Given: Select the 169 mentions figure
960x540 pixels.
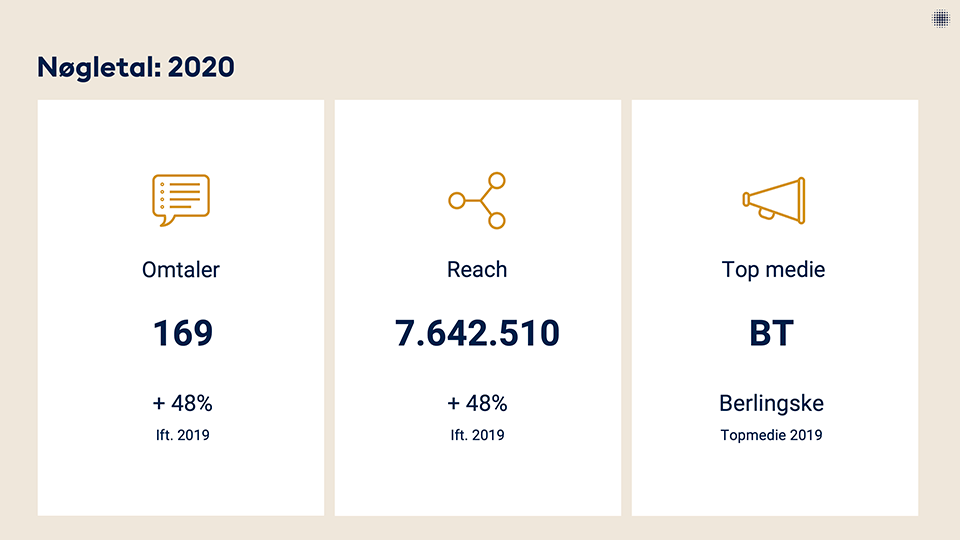Looking at the screenshot, I should tap(182, 333).
